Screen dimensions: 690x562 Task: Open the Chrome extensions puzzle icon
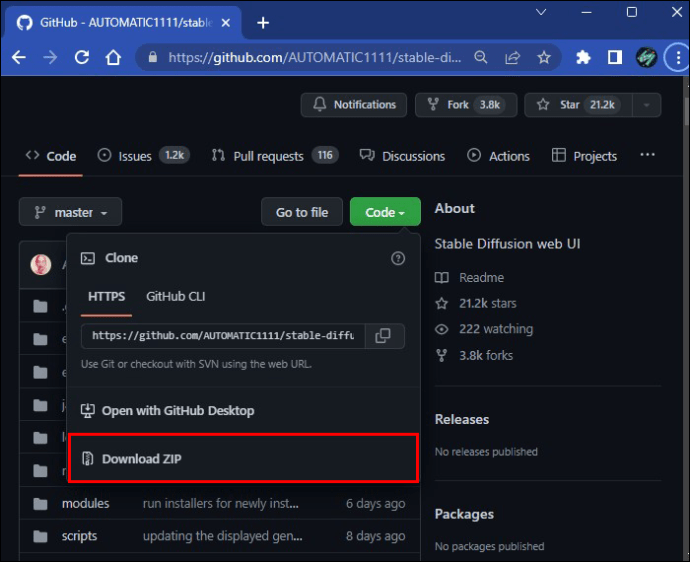583,57
